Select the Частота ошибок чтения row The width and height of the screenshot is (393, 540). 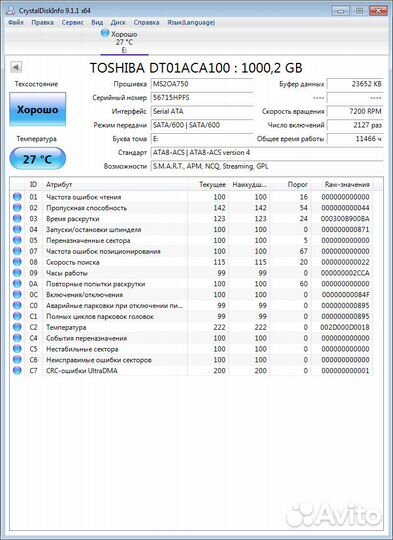point(192,197)
